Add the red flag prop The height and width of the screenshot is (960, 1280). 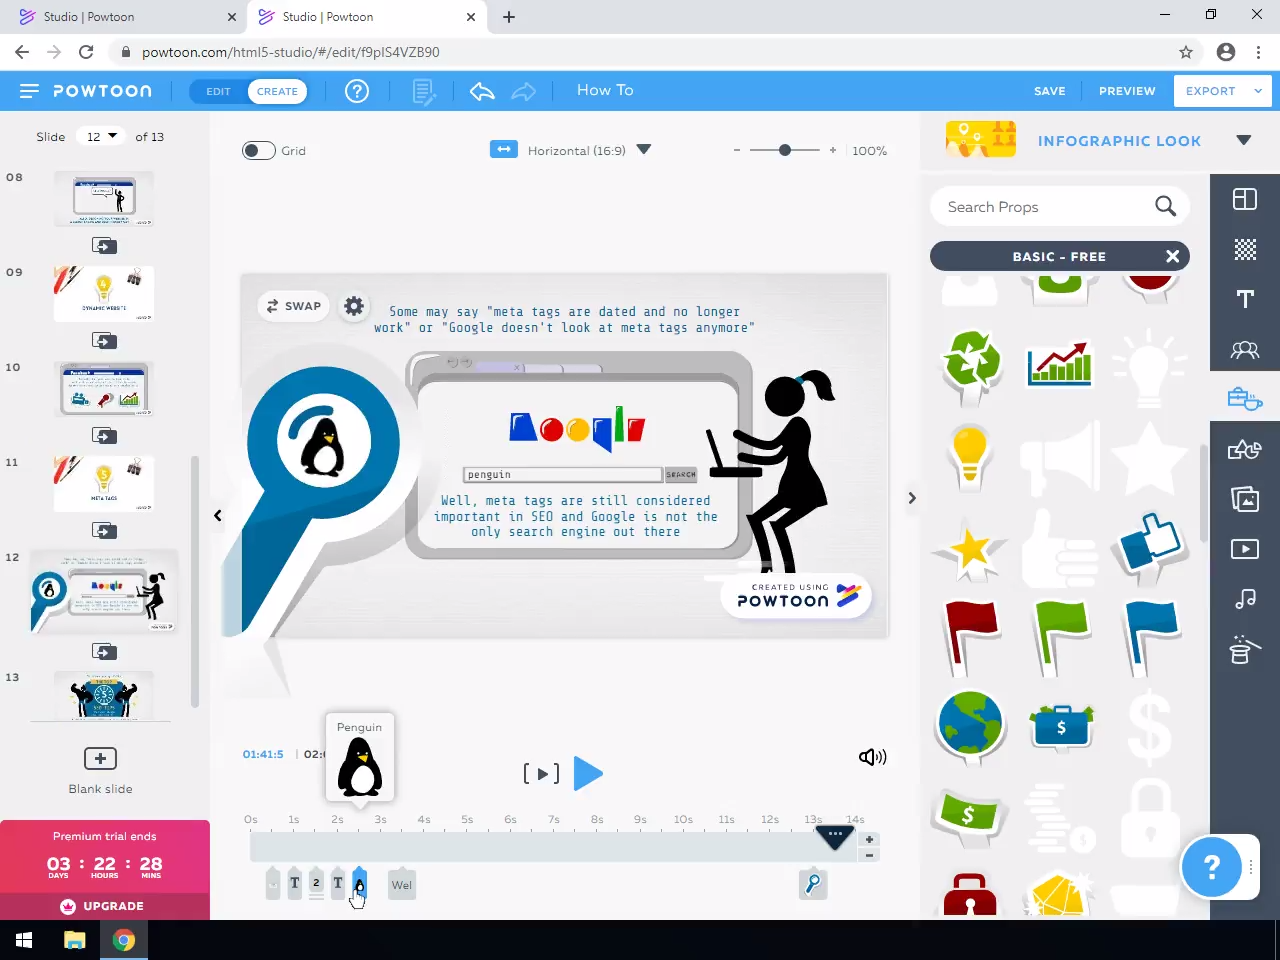[x=970, y=637]
